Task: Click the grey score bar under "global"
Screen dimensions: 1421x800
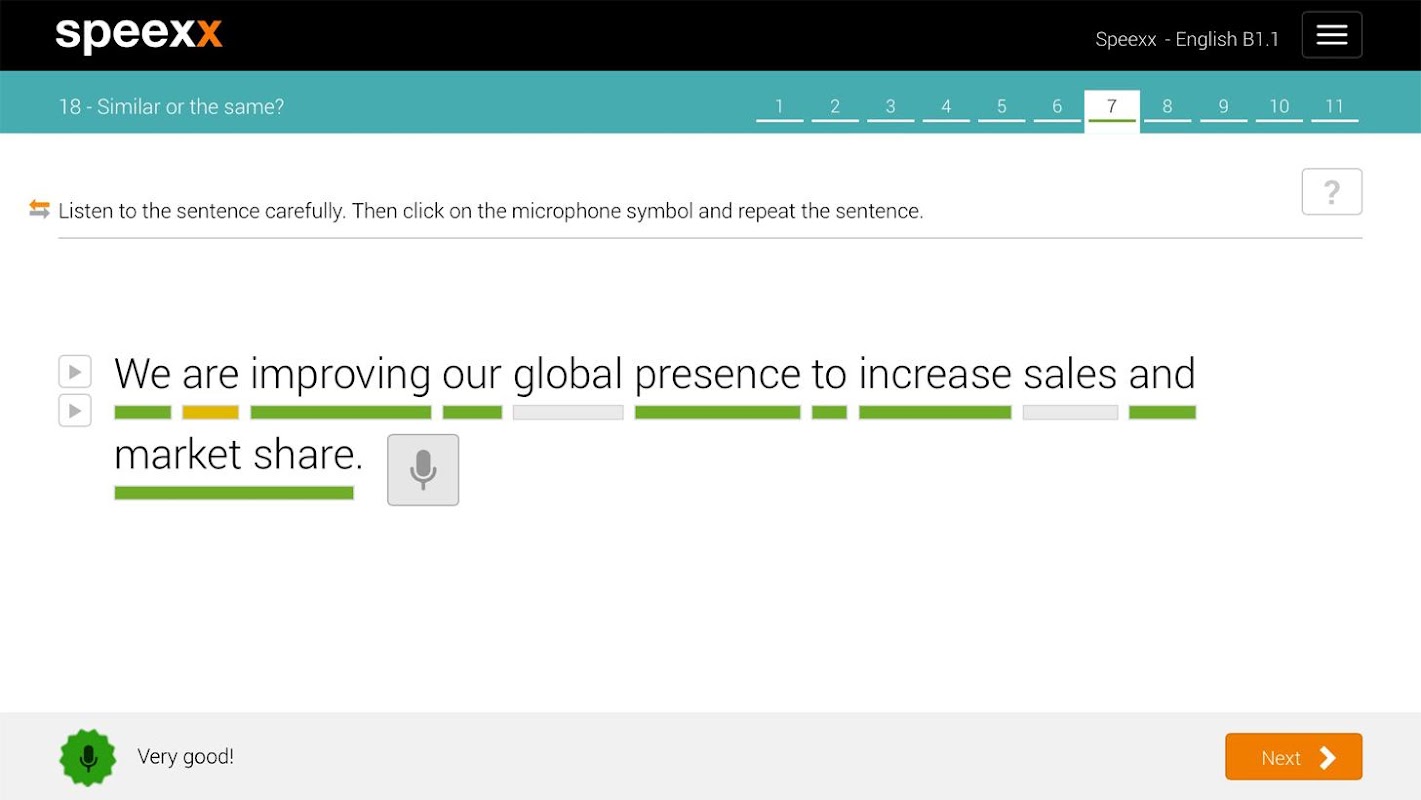Action: point(568,412)
